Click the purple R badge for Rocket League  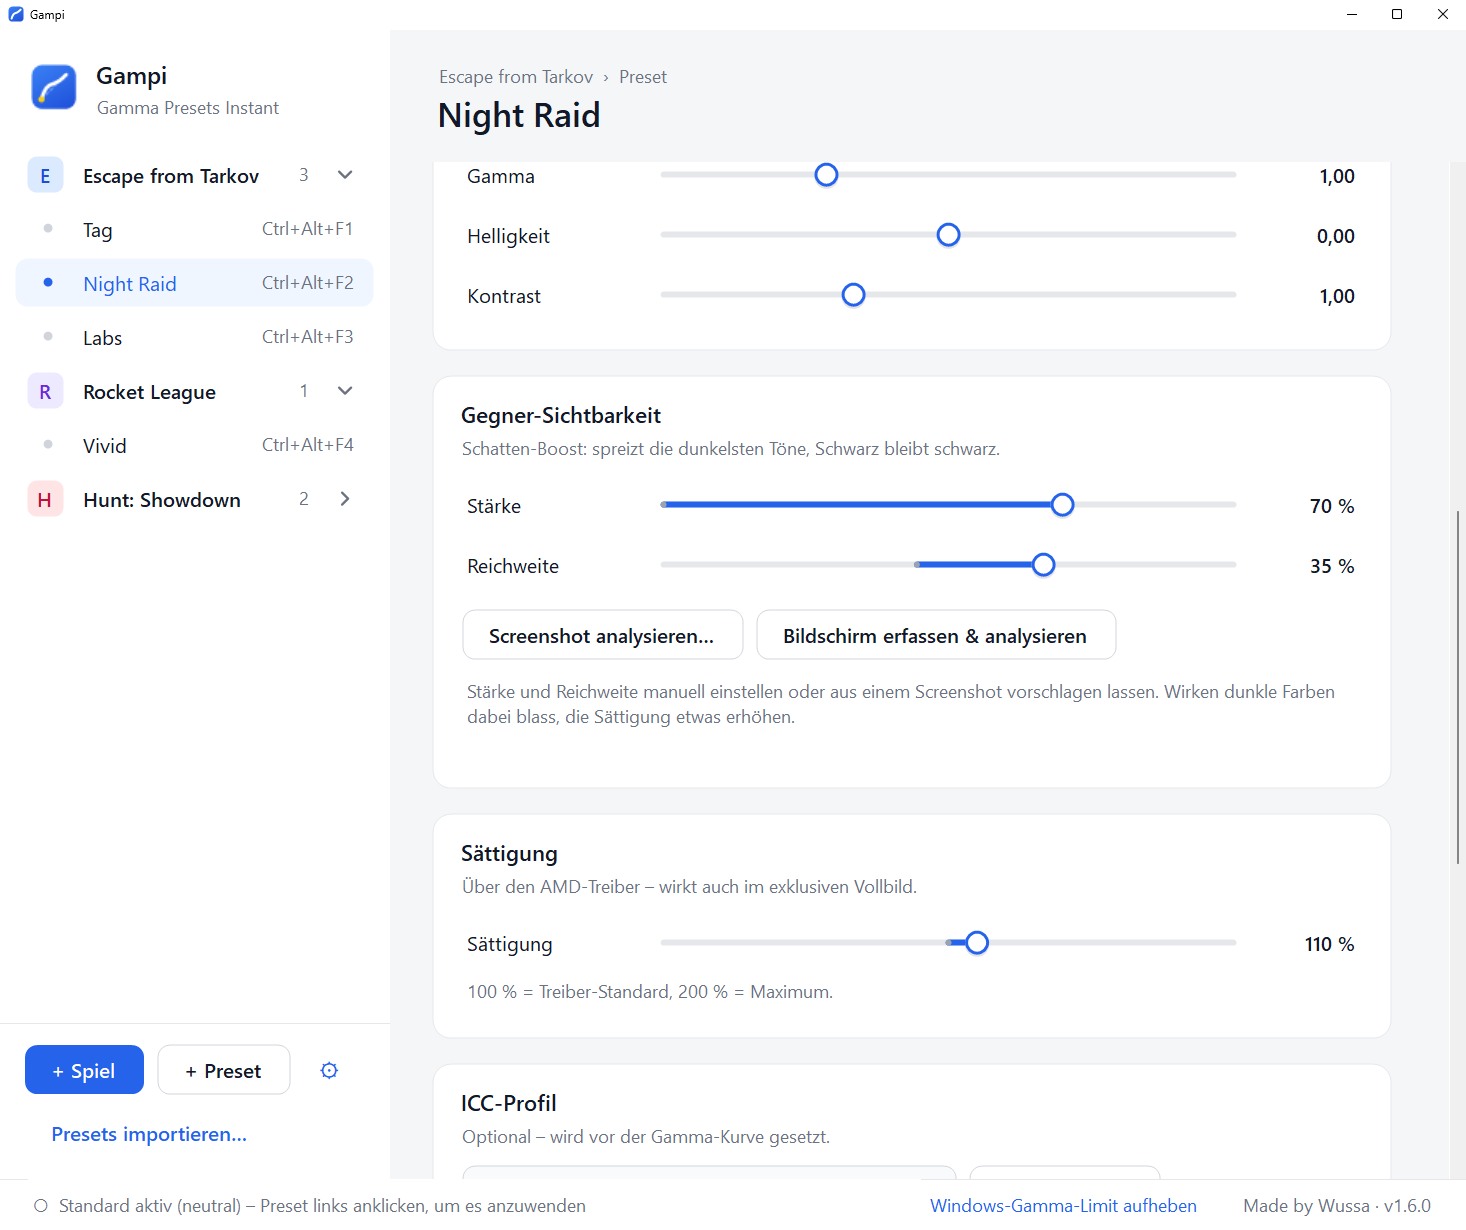click(x=45, y=392)
